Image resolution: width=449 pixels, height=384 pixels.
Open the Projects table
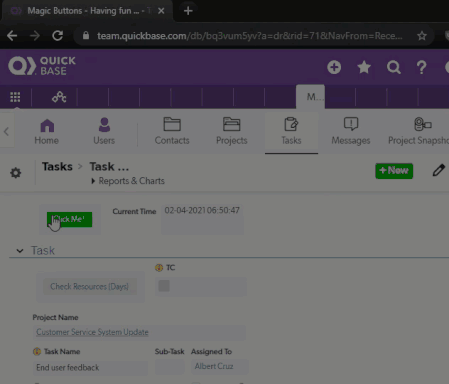pos(232,131)
